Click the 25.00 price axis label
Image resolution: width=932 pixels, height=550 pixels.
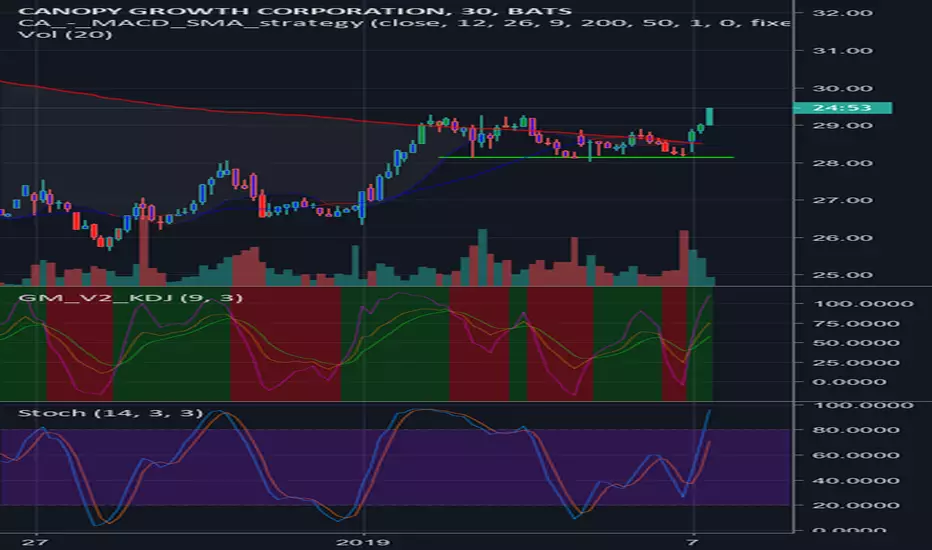point(843,275)
